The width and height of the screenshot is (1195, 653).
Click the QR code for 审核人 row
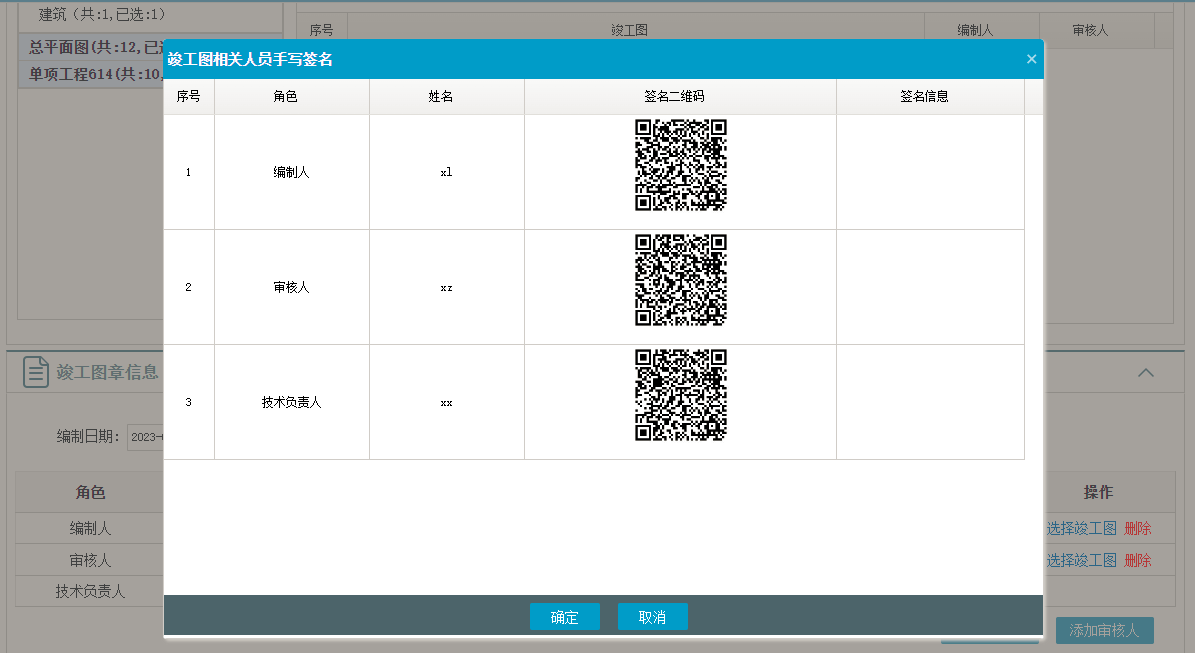[681, 280]
